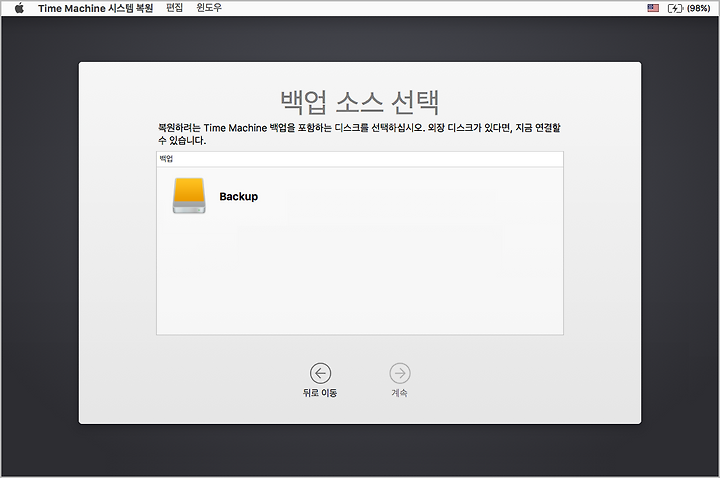Click the continue arrow circle icon
Screen dimensions: 720x478
(x=400, y=373)
